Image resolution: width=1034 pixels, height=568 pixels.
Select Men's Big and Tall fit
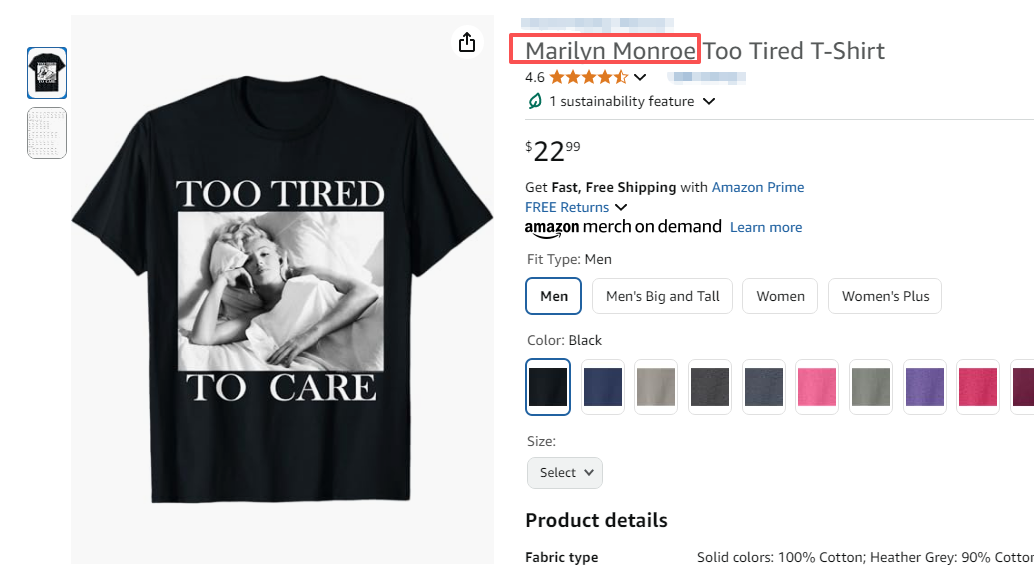click(x=663, y=296)
